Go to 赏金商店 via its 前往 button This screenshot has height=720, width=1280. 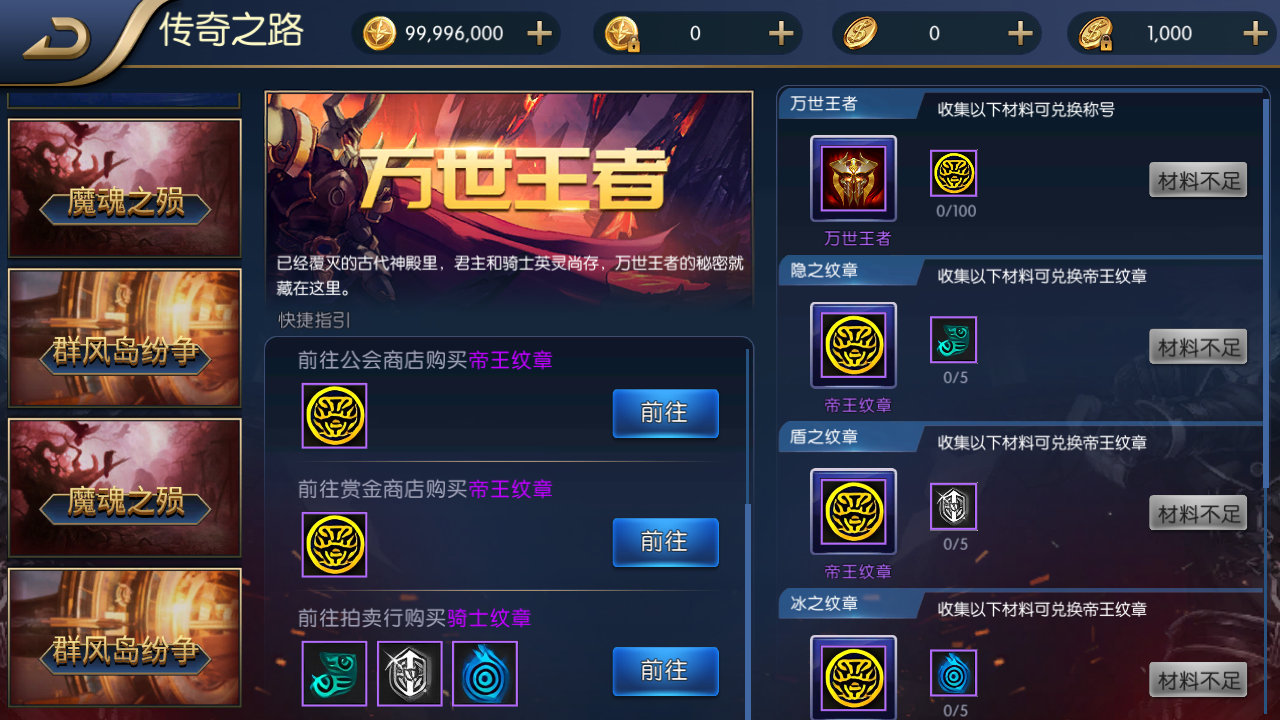pos(665,542)
